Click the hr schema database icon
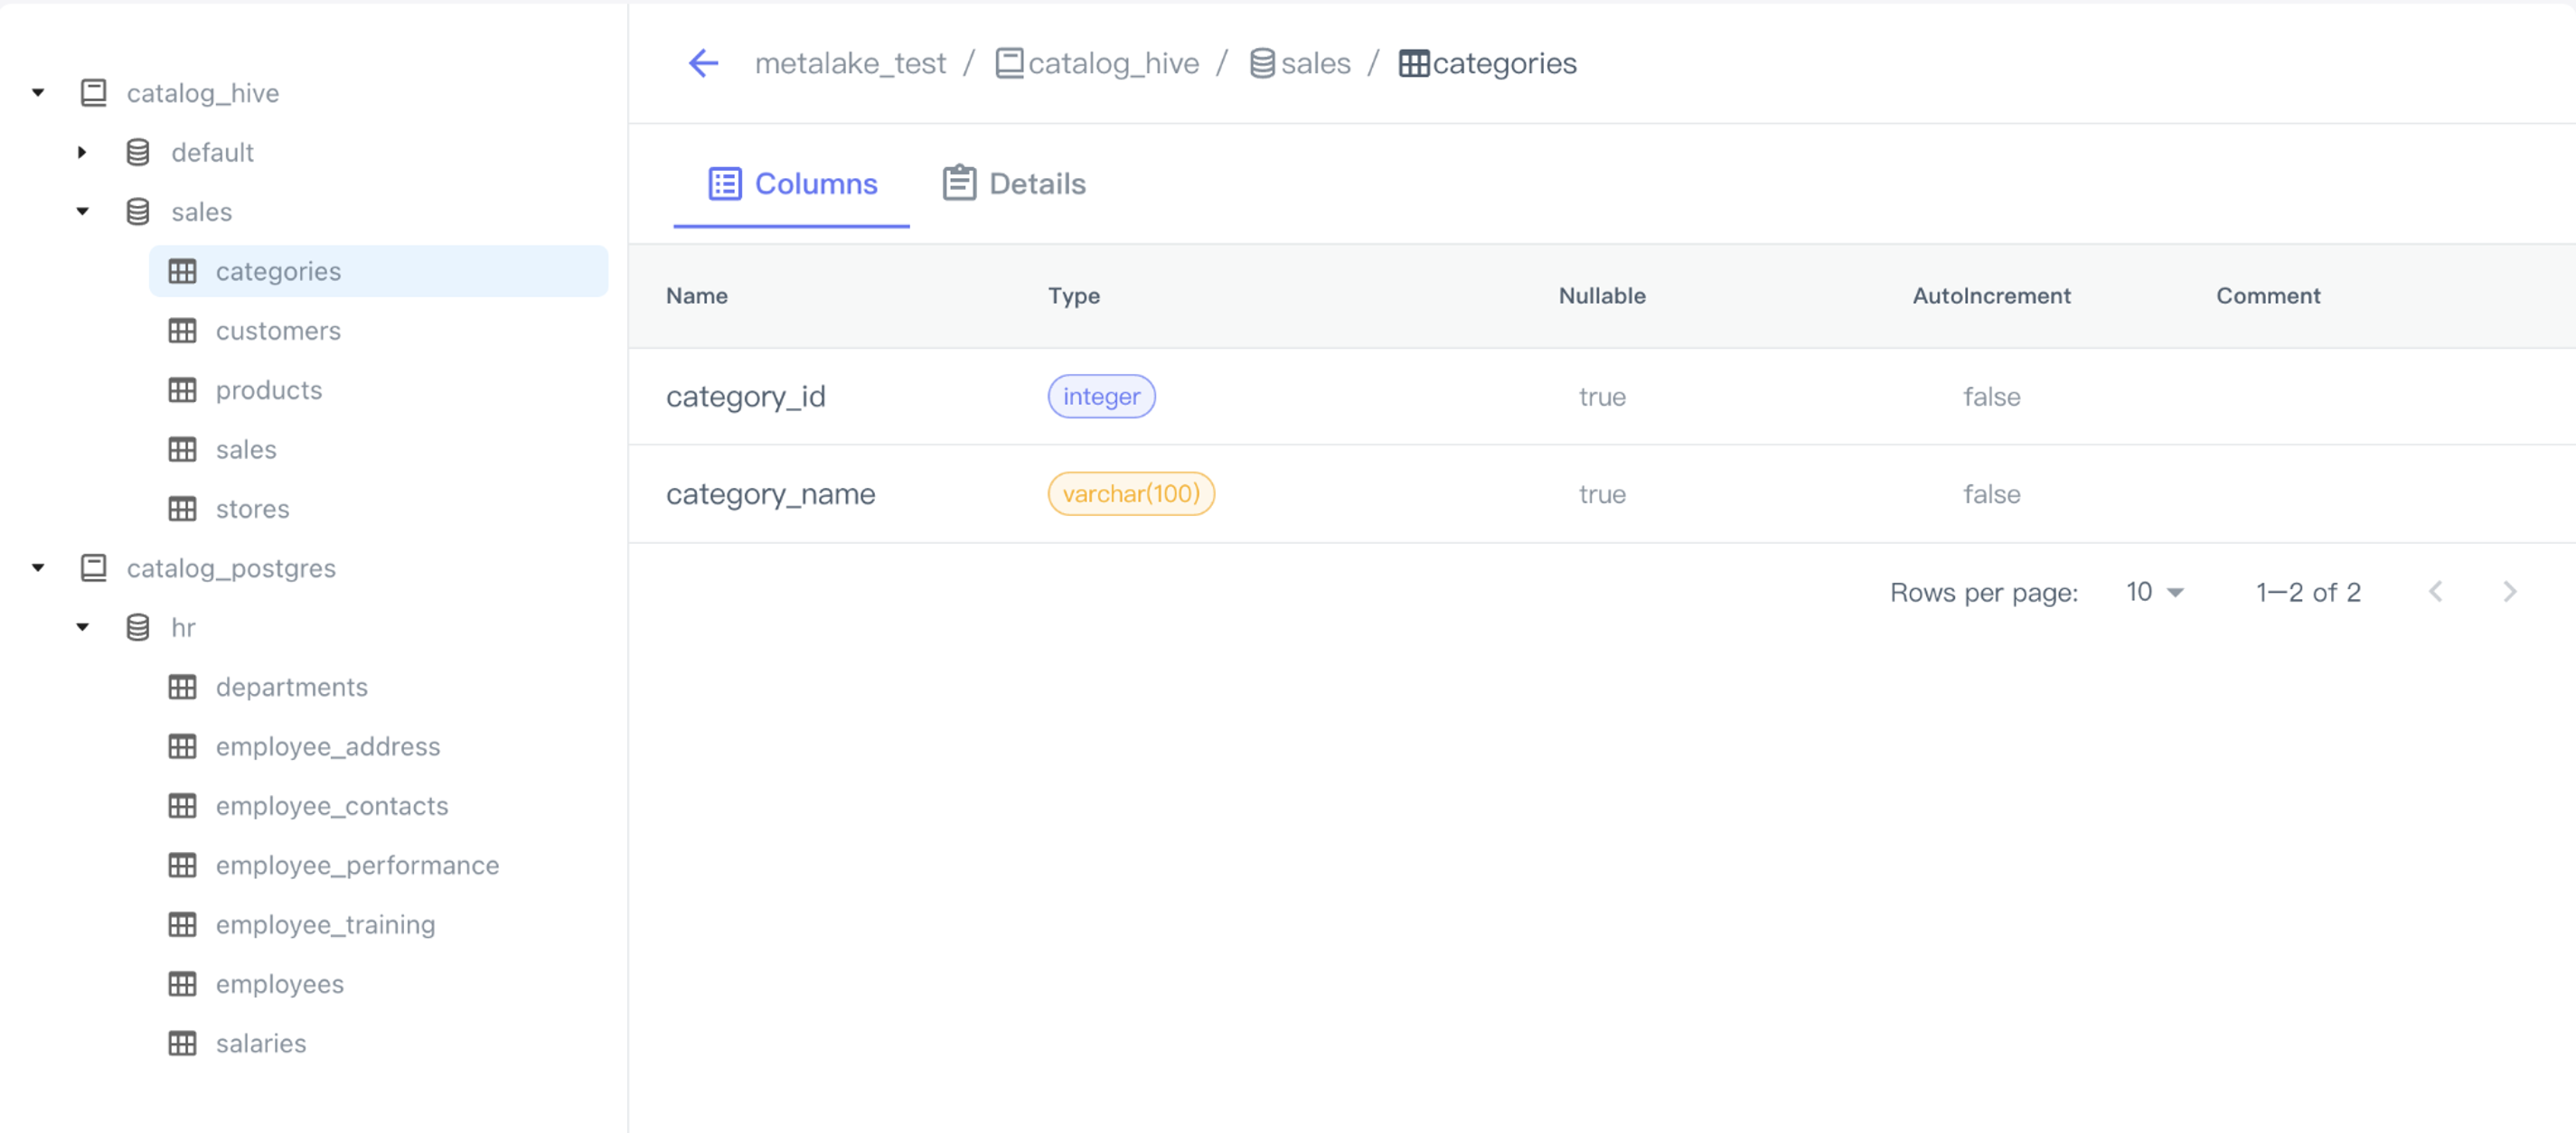The height and width of the screenshot is (1133, 2576). (x=138, y=627)
